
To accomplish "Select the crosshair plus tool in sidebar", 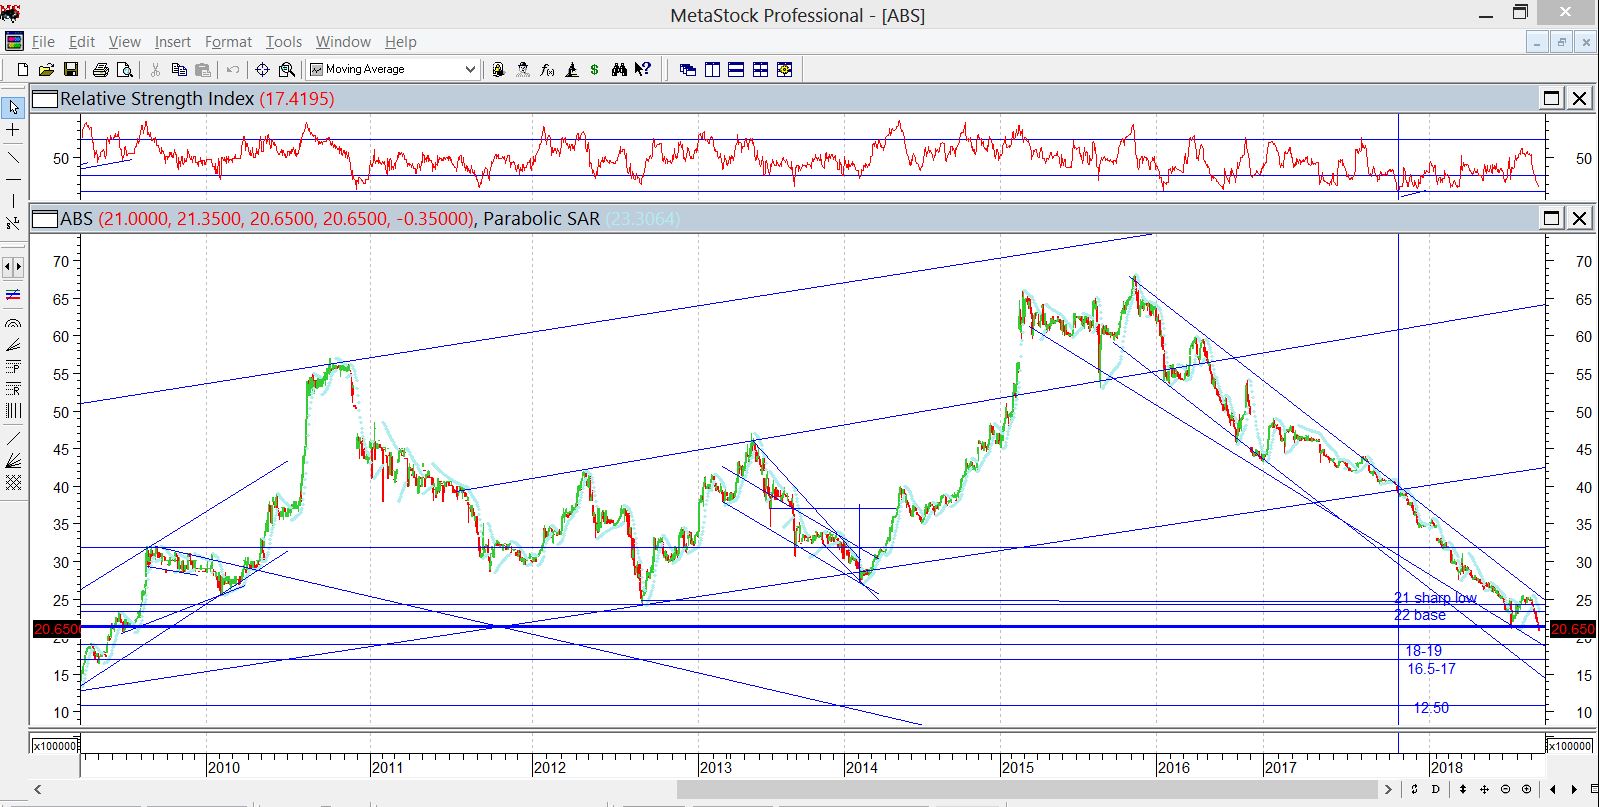I will (x=13, y=130).
